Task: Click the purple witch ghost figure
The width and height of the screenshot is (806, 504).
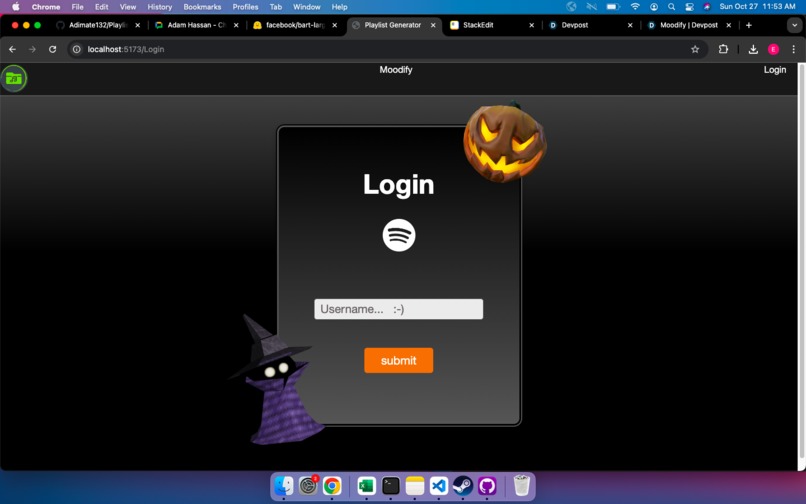Action: (x=278, y=380)
